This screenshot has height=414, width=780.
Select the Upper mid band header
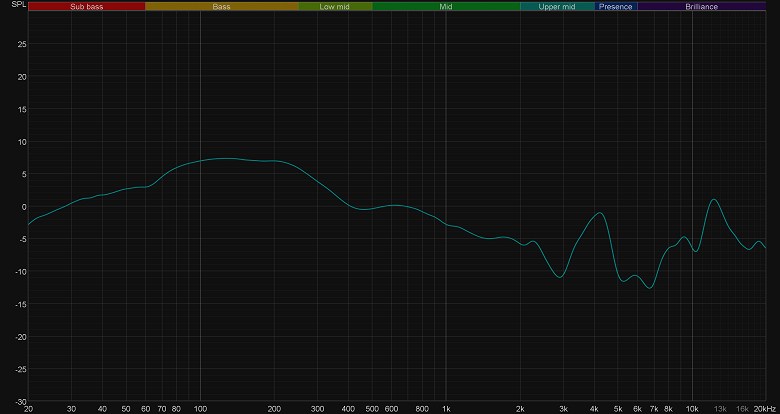557,6
